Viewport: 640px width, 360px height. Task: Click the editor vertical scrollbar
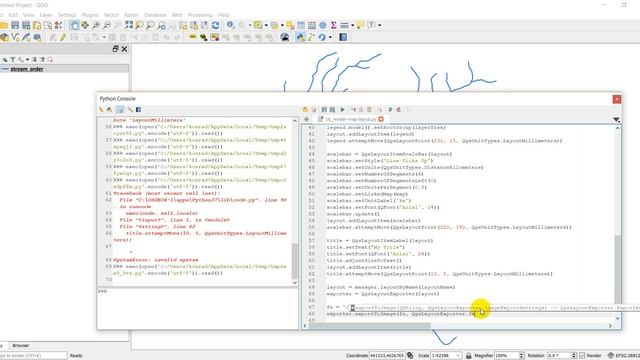pos(618,269)
